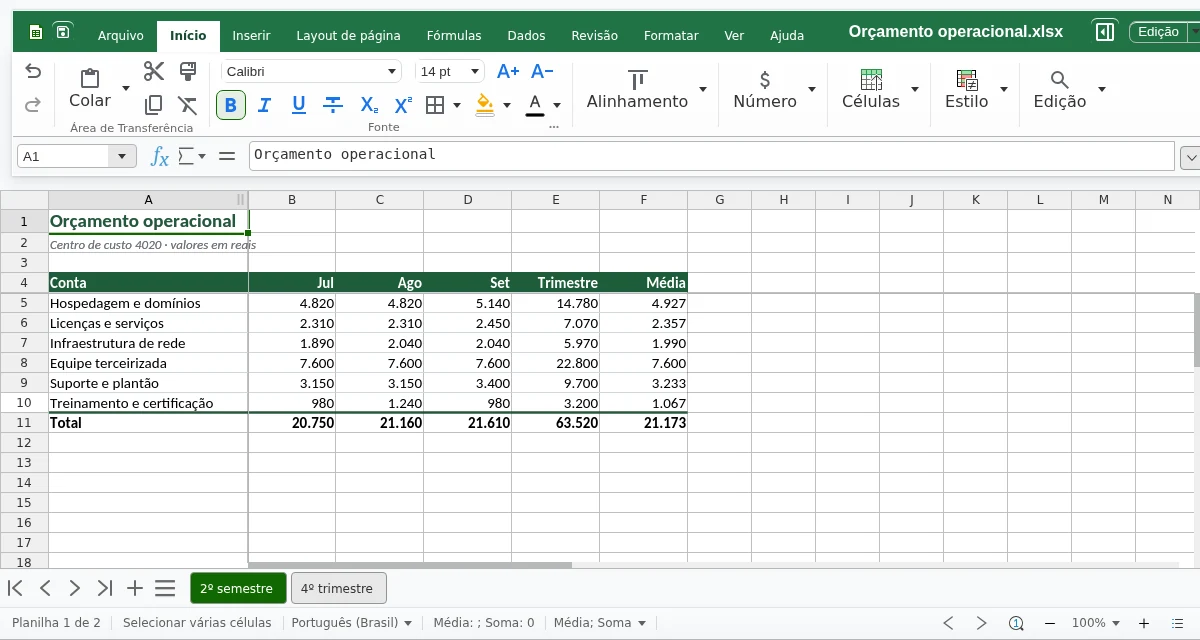Go to last sheet arrow
The image size is (1200, 640).
tap(105, 588)
